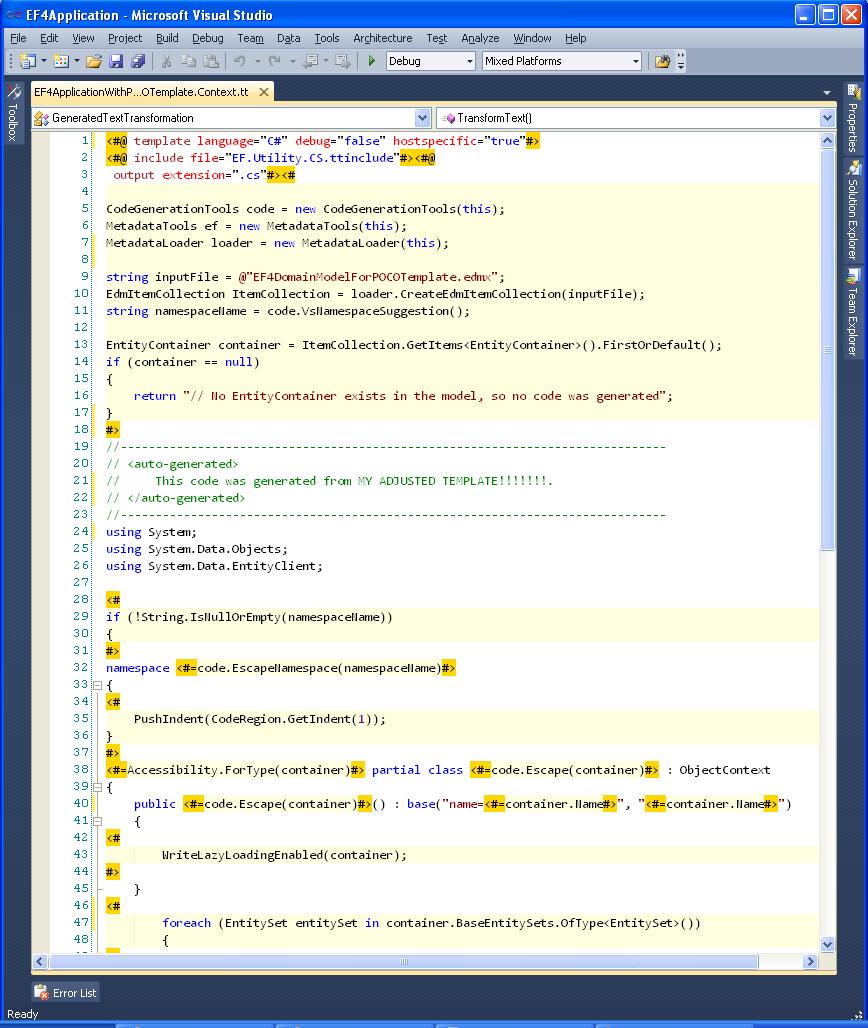Click the horizontal scrollbar left arrow
The width and height of the screenshot is (868, 1028).
(39, 961)
